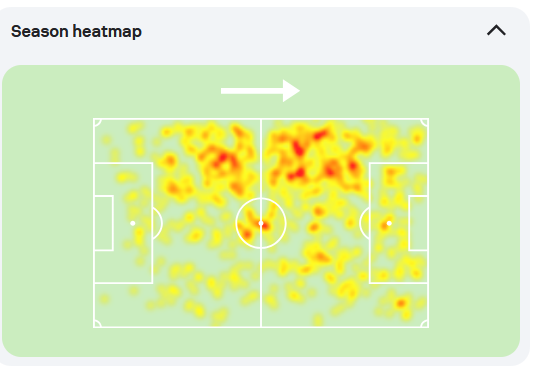Click the center spot of the pitch
534x376 pixels.
point(261,223)
